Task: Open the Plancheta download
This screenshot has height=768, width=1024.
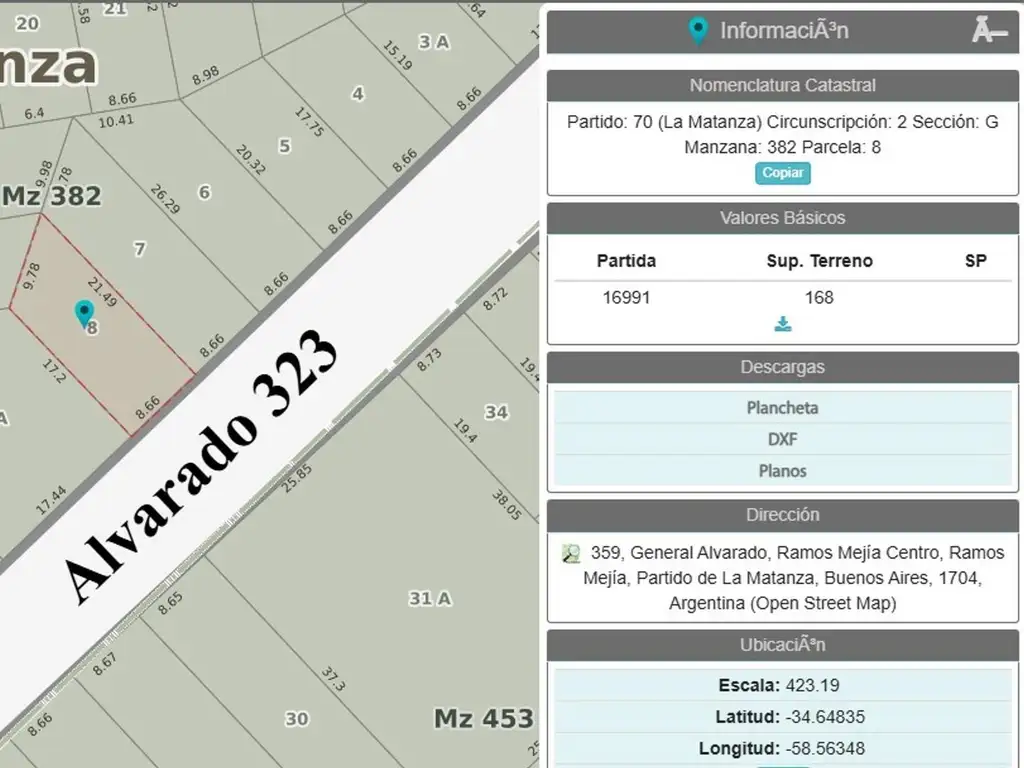Action: pos(782,408)
